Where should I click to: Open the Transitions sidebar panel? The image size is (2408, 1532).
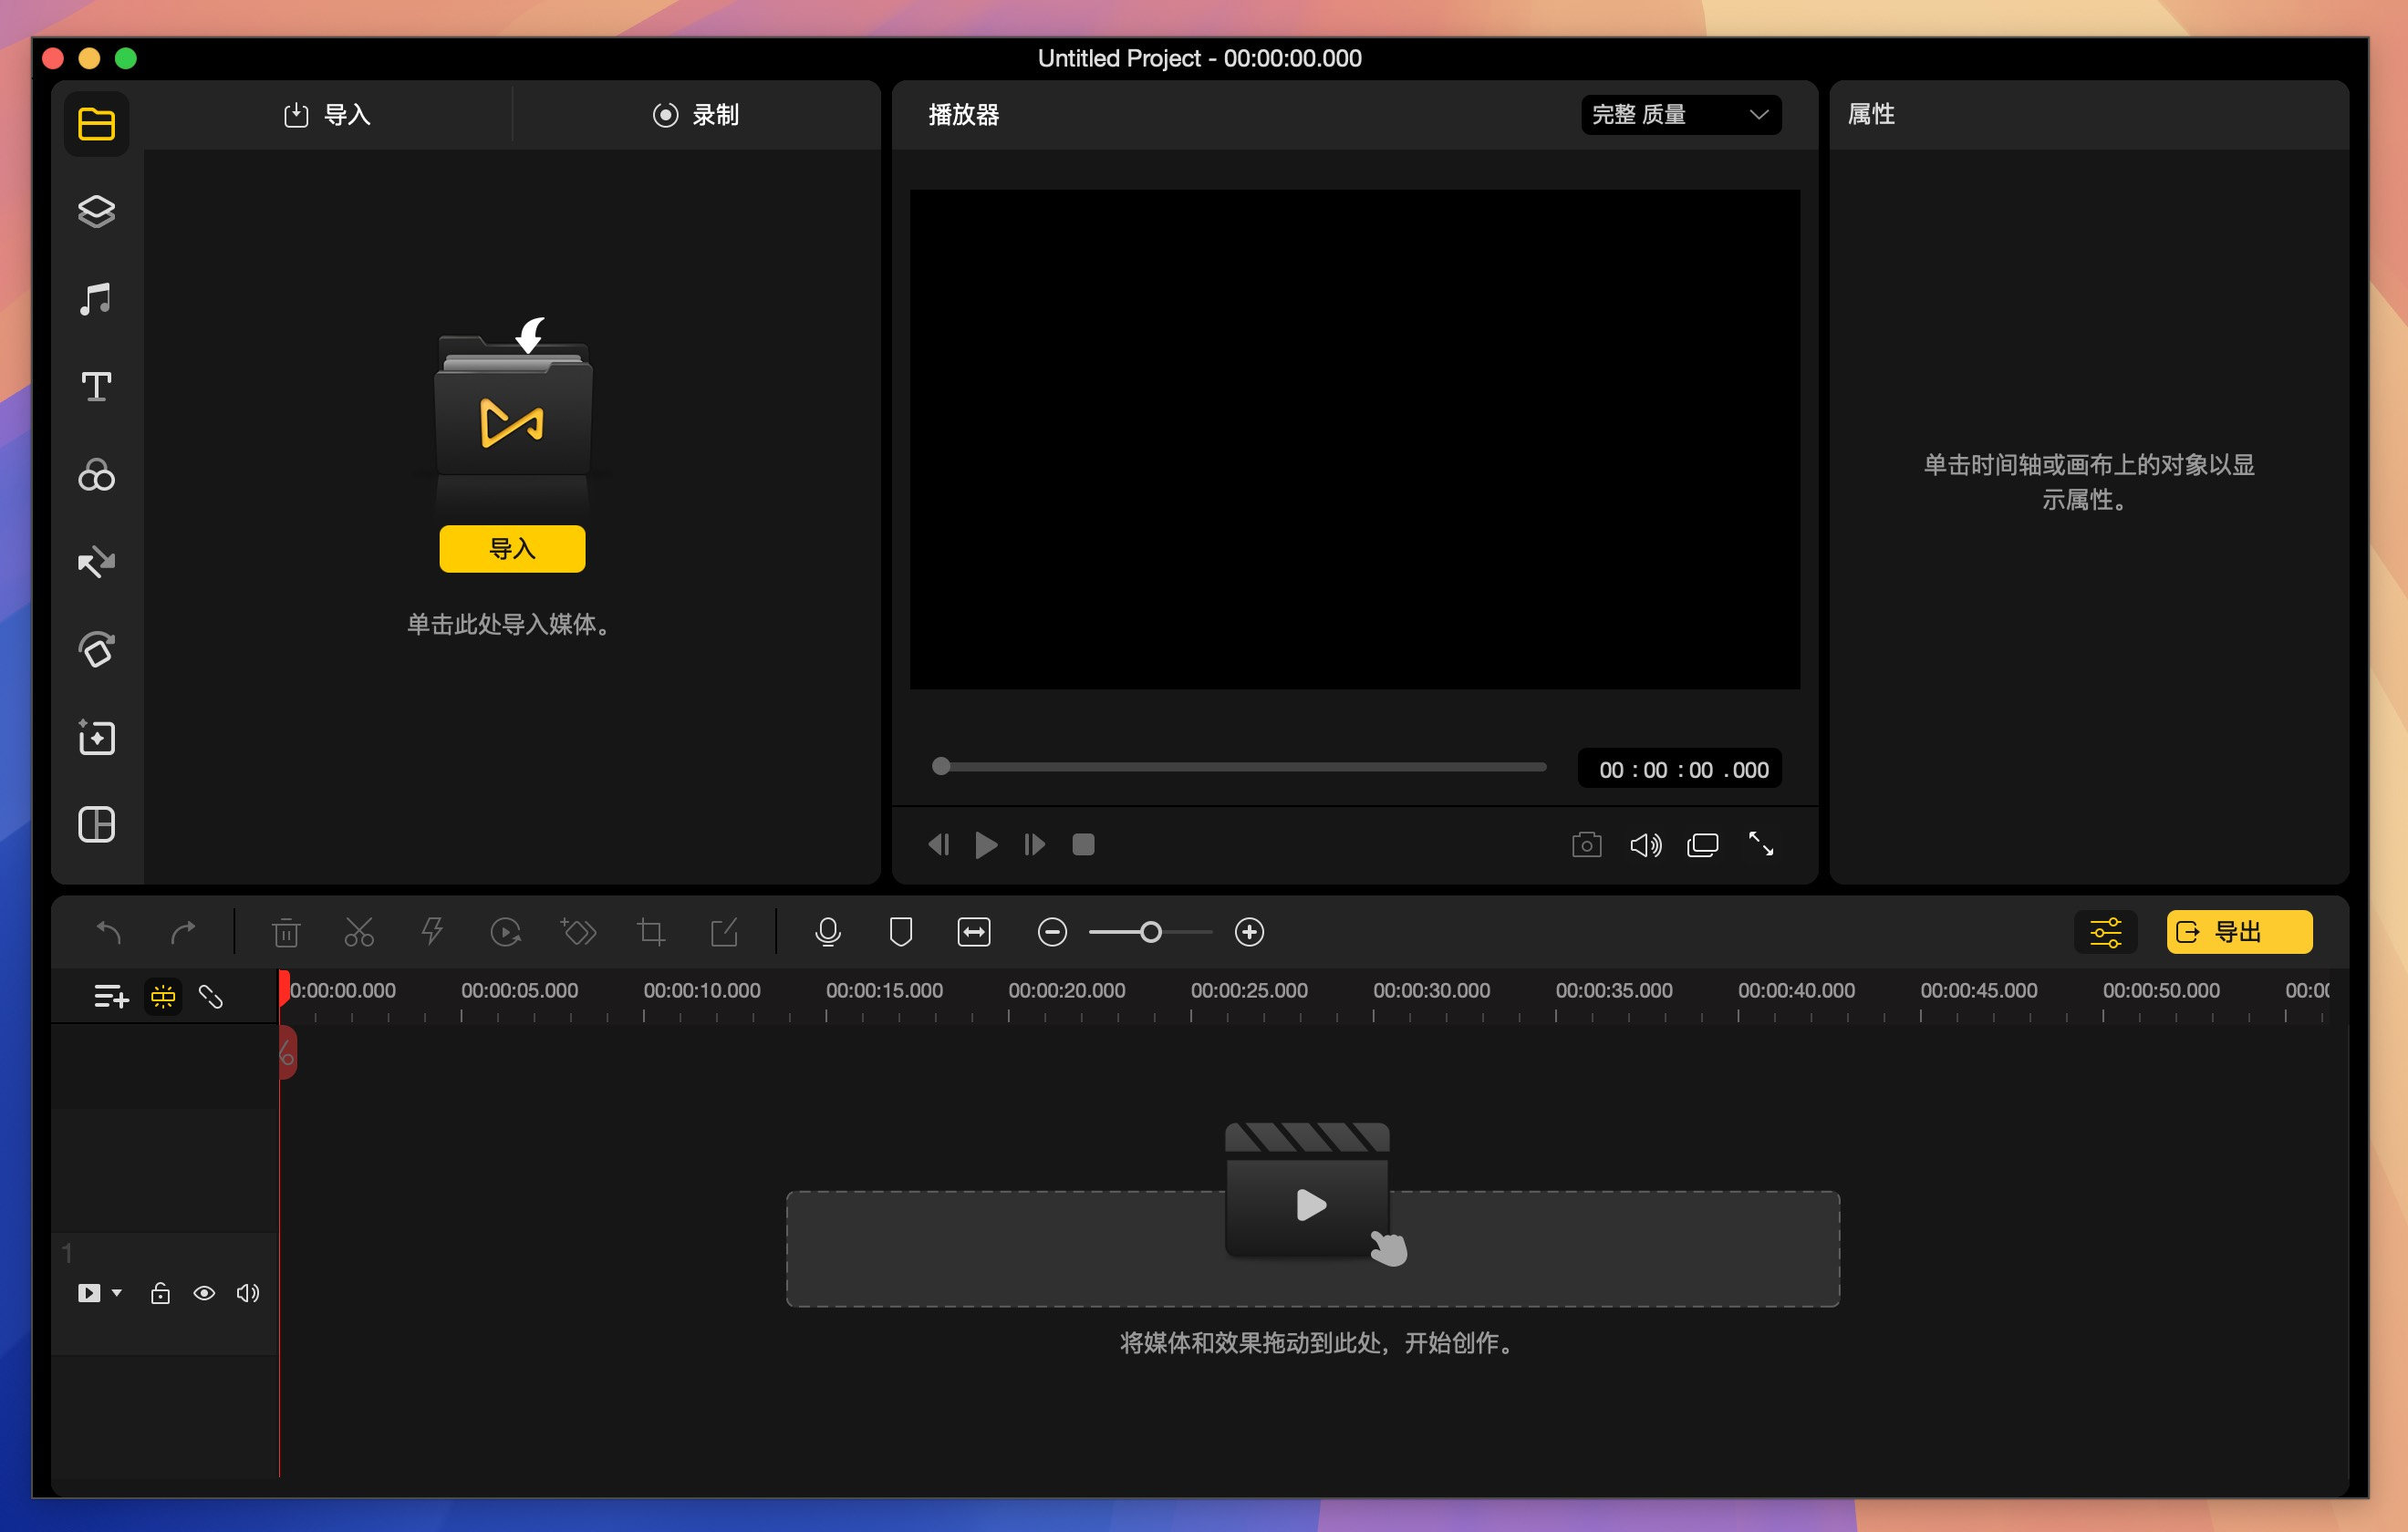click(x=96, y=563)
